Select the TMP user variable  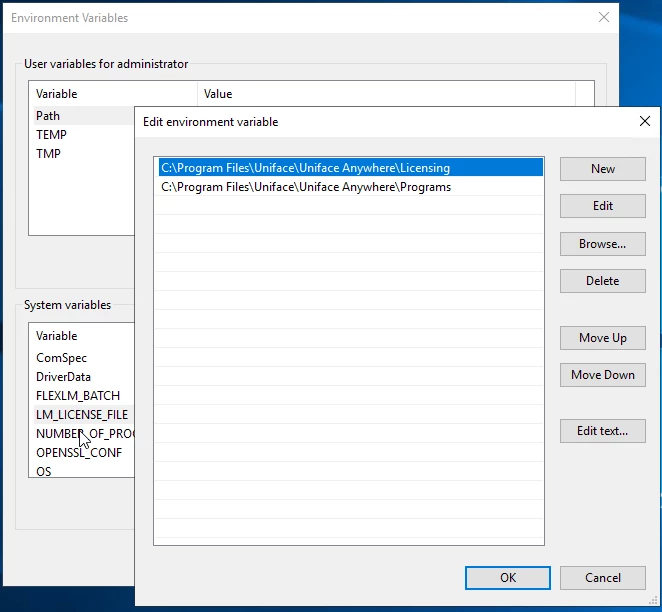(x=84, y=154)
